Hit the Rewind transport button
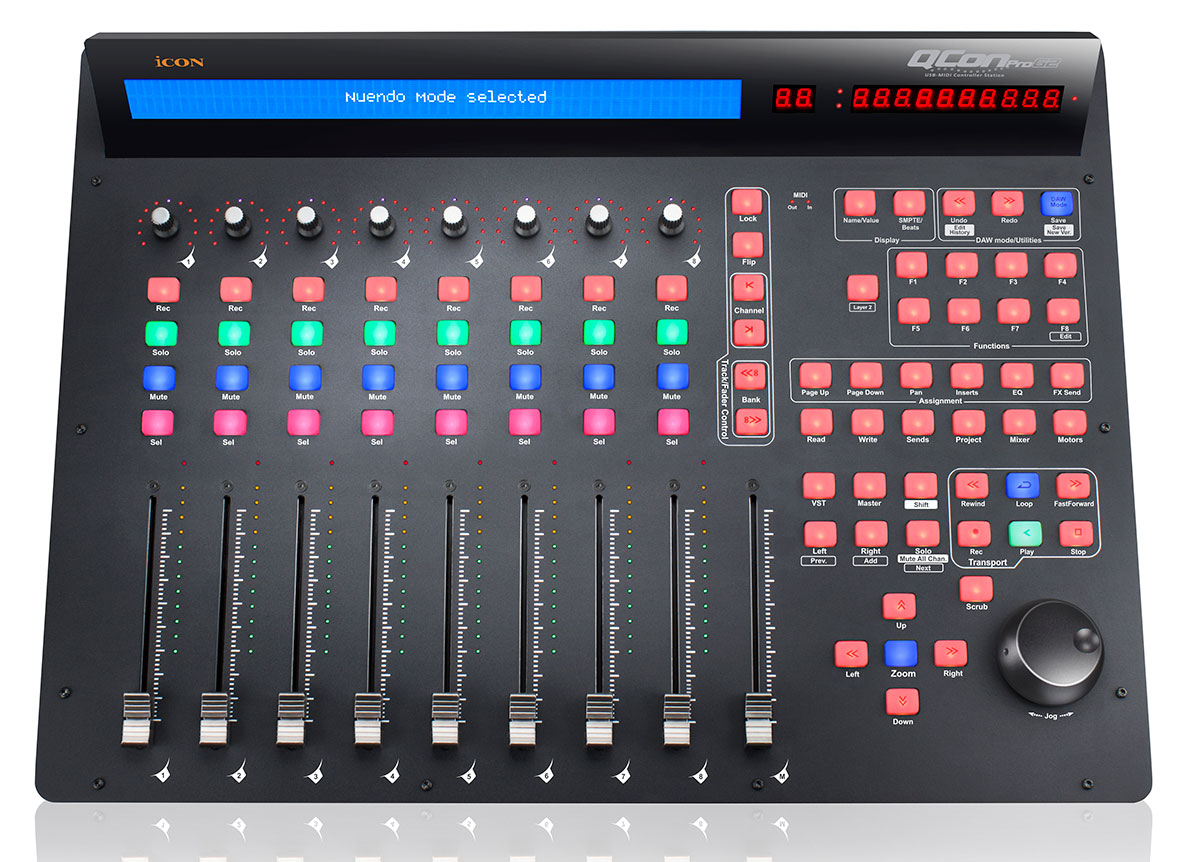1189x862 pixels. [x=972, y=485]
